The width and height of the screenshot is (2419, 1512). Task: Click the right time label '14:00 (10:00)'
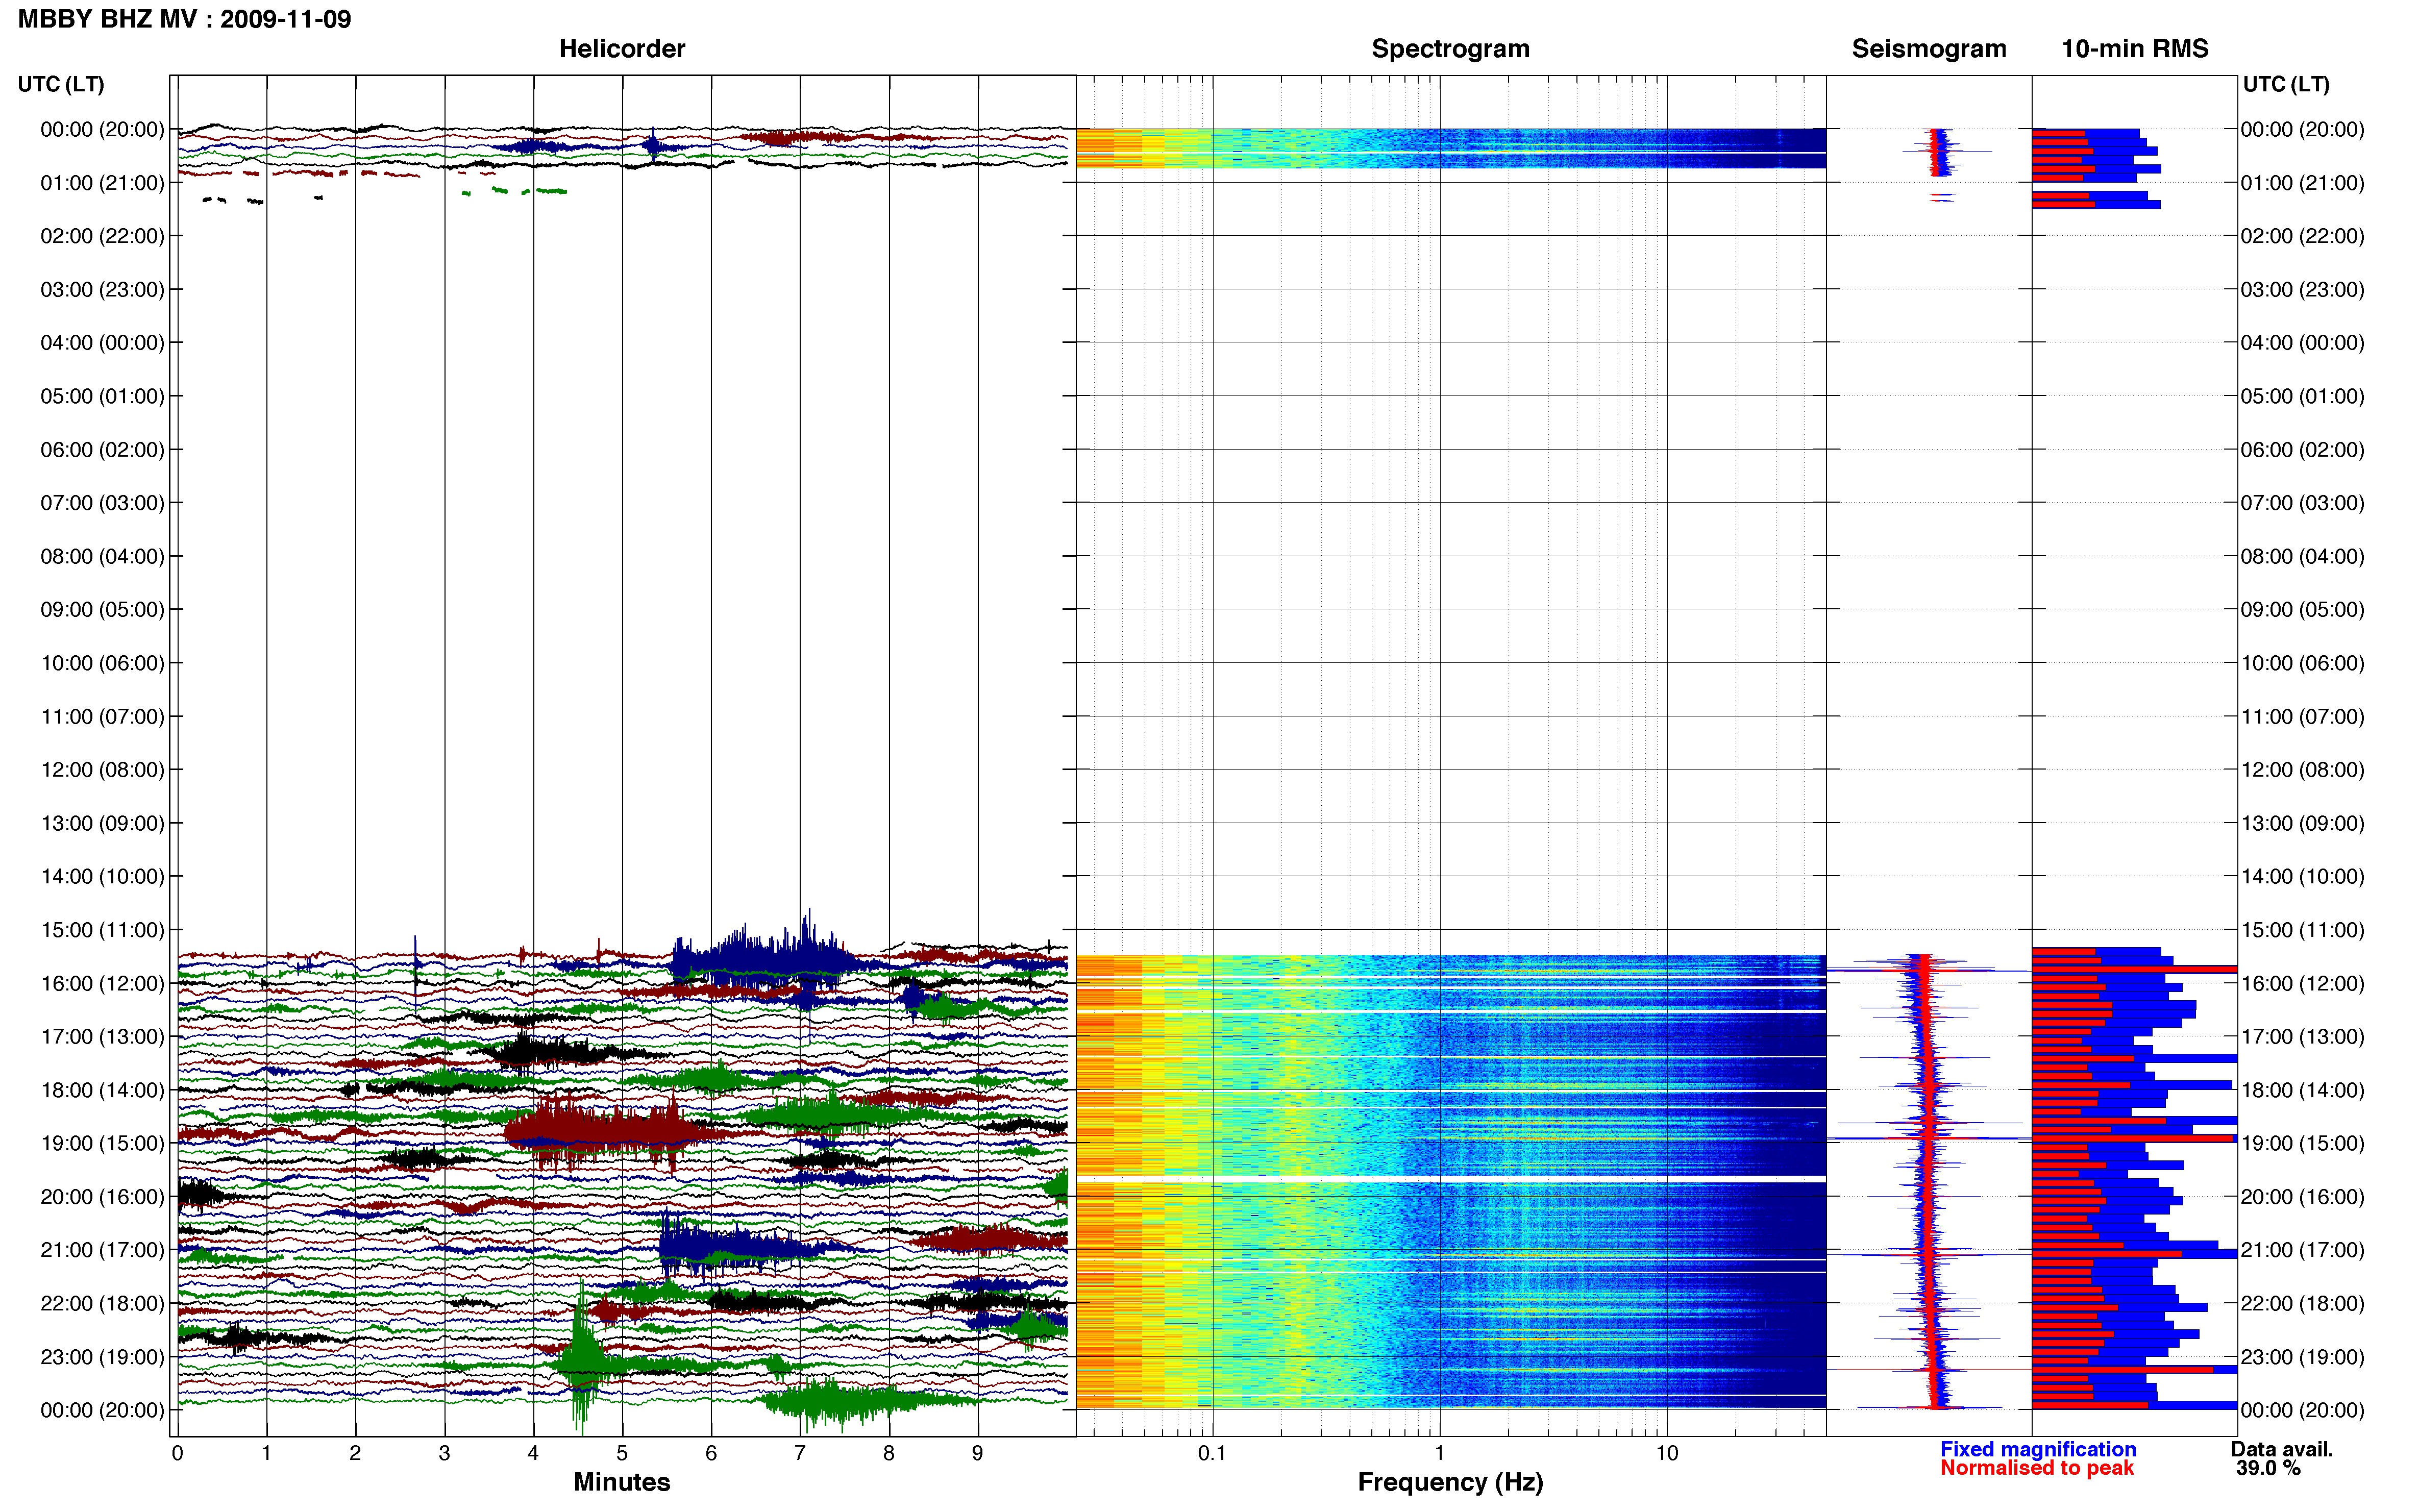(x=2302, y=877)
